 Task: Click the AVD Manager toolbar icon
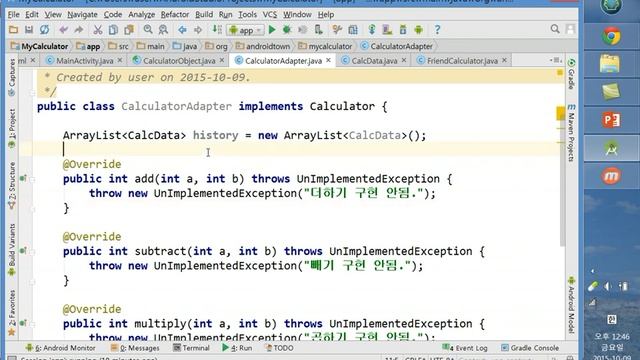[387, 30]
